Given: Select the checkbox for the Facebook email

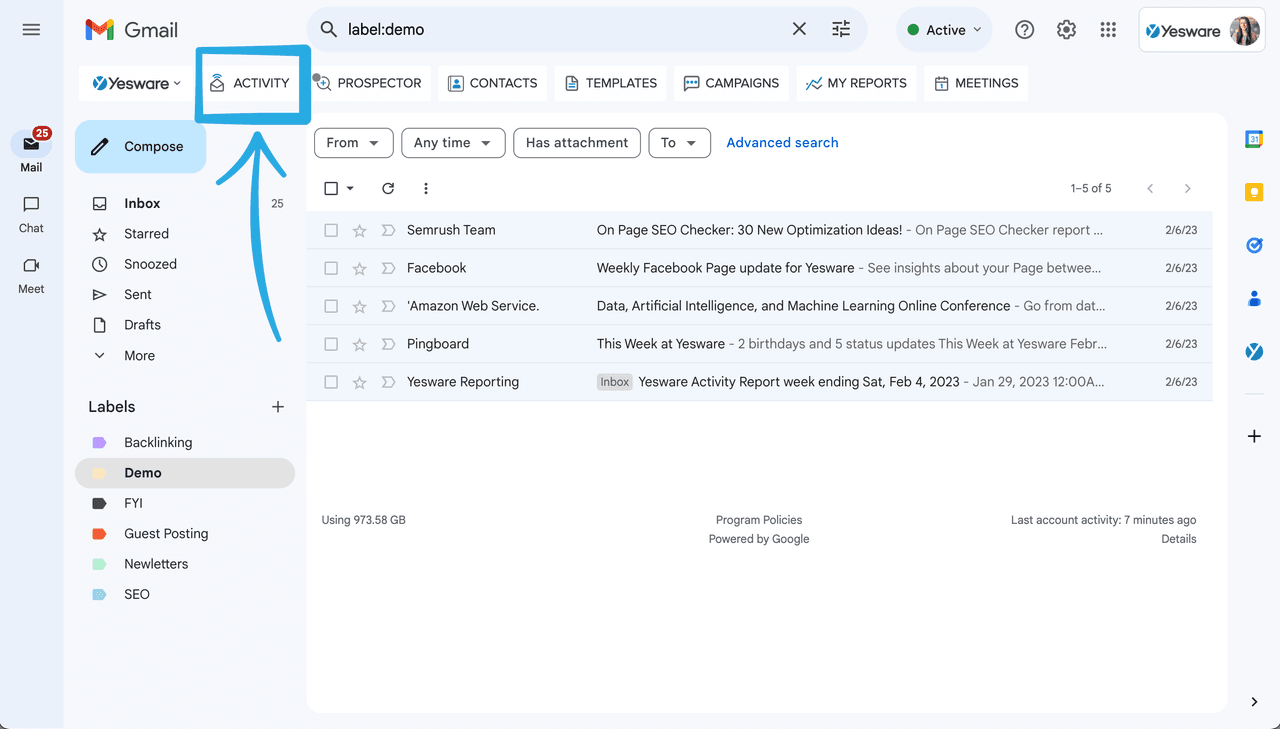Looking at the screenshot, I should [x=331, y=268].
